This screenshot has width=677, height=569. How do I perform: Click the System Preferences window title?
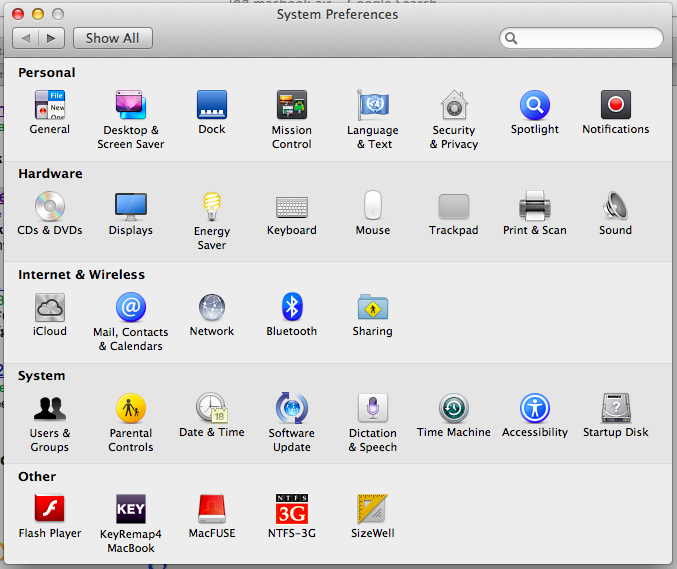[x=337, y=15]
